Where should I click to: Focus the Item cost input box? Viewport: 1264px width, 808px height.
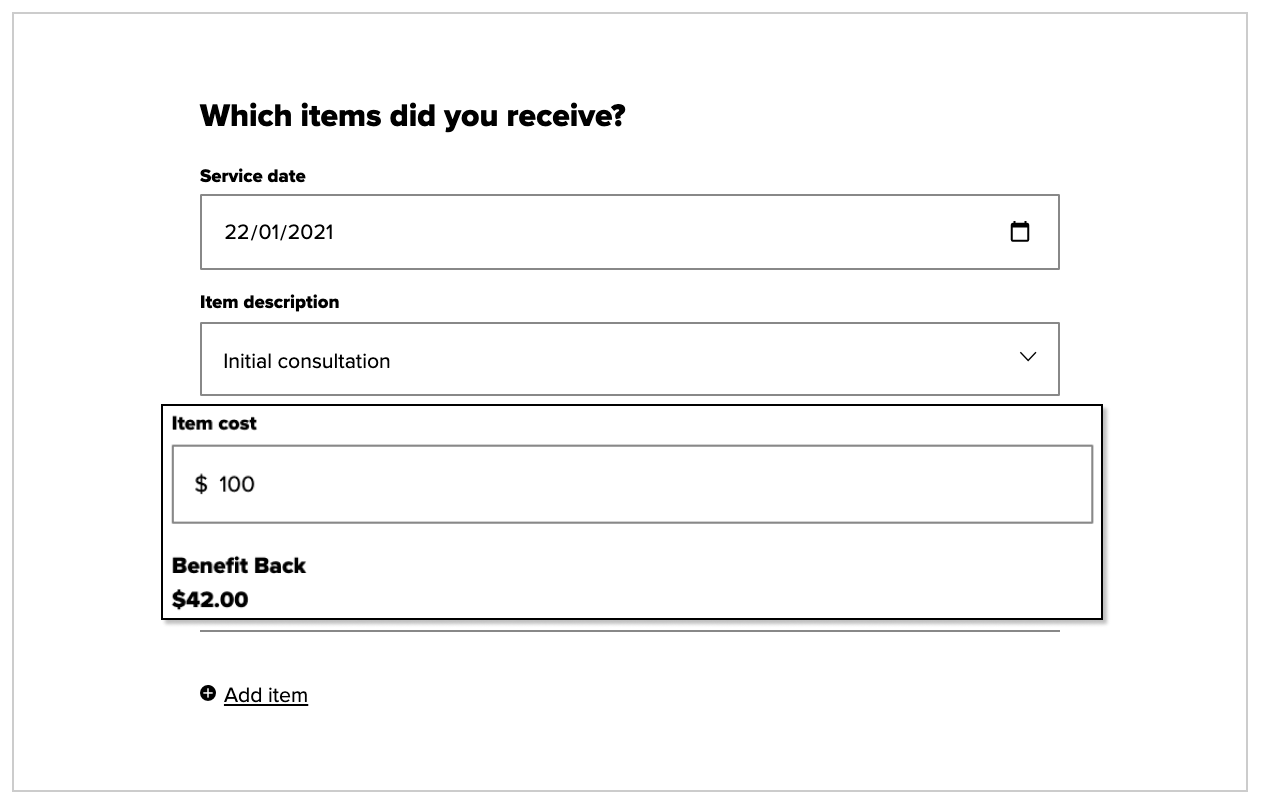(632, 484)
